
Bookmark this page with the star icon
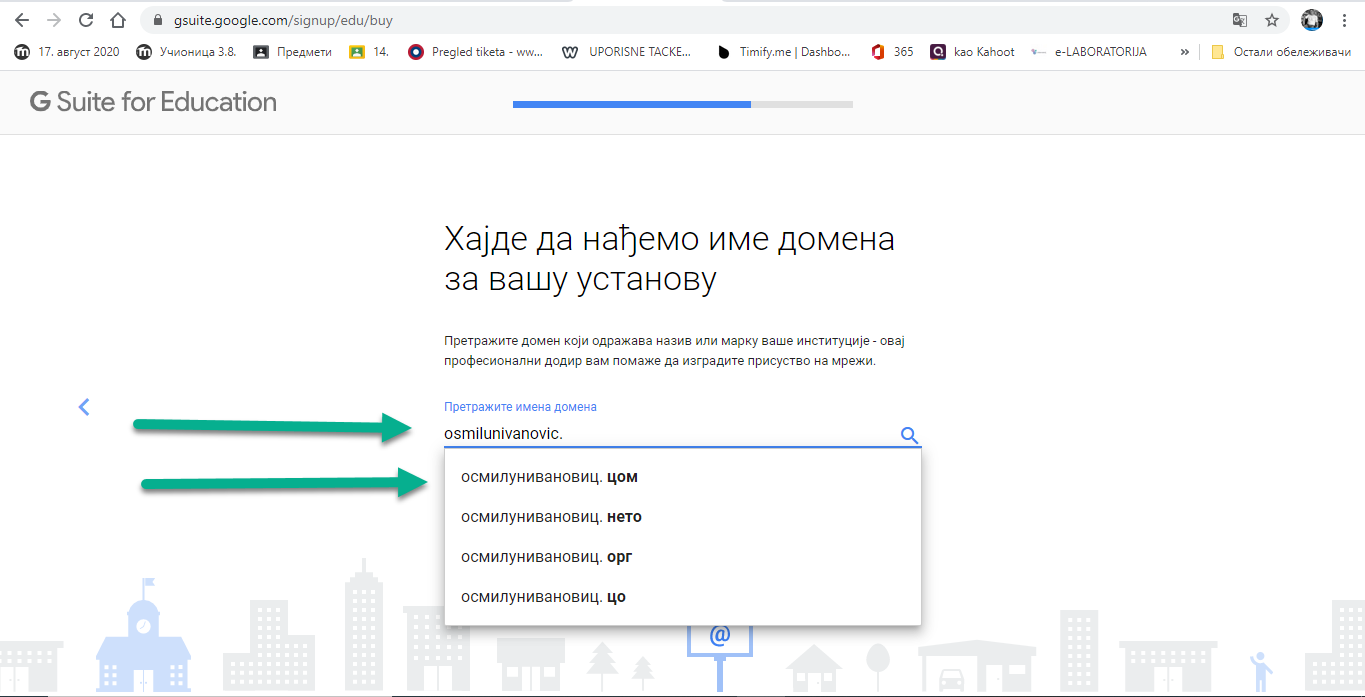pos(1271,20)
